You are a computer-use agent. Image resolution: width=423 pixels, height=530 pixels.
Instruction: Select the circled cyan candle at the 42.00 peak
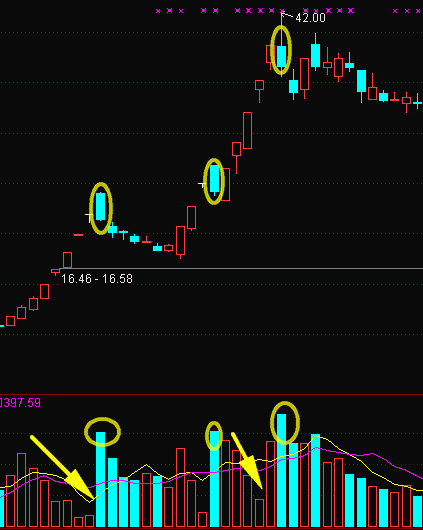click(x=281, y=56)
